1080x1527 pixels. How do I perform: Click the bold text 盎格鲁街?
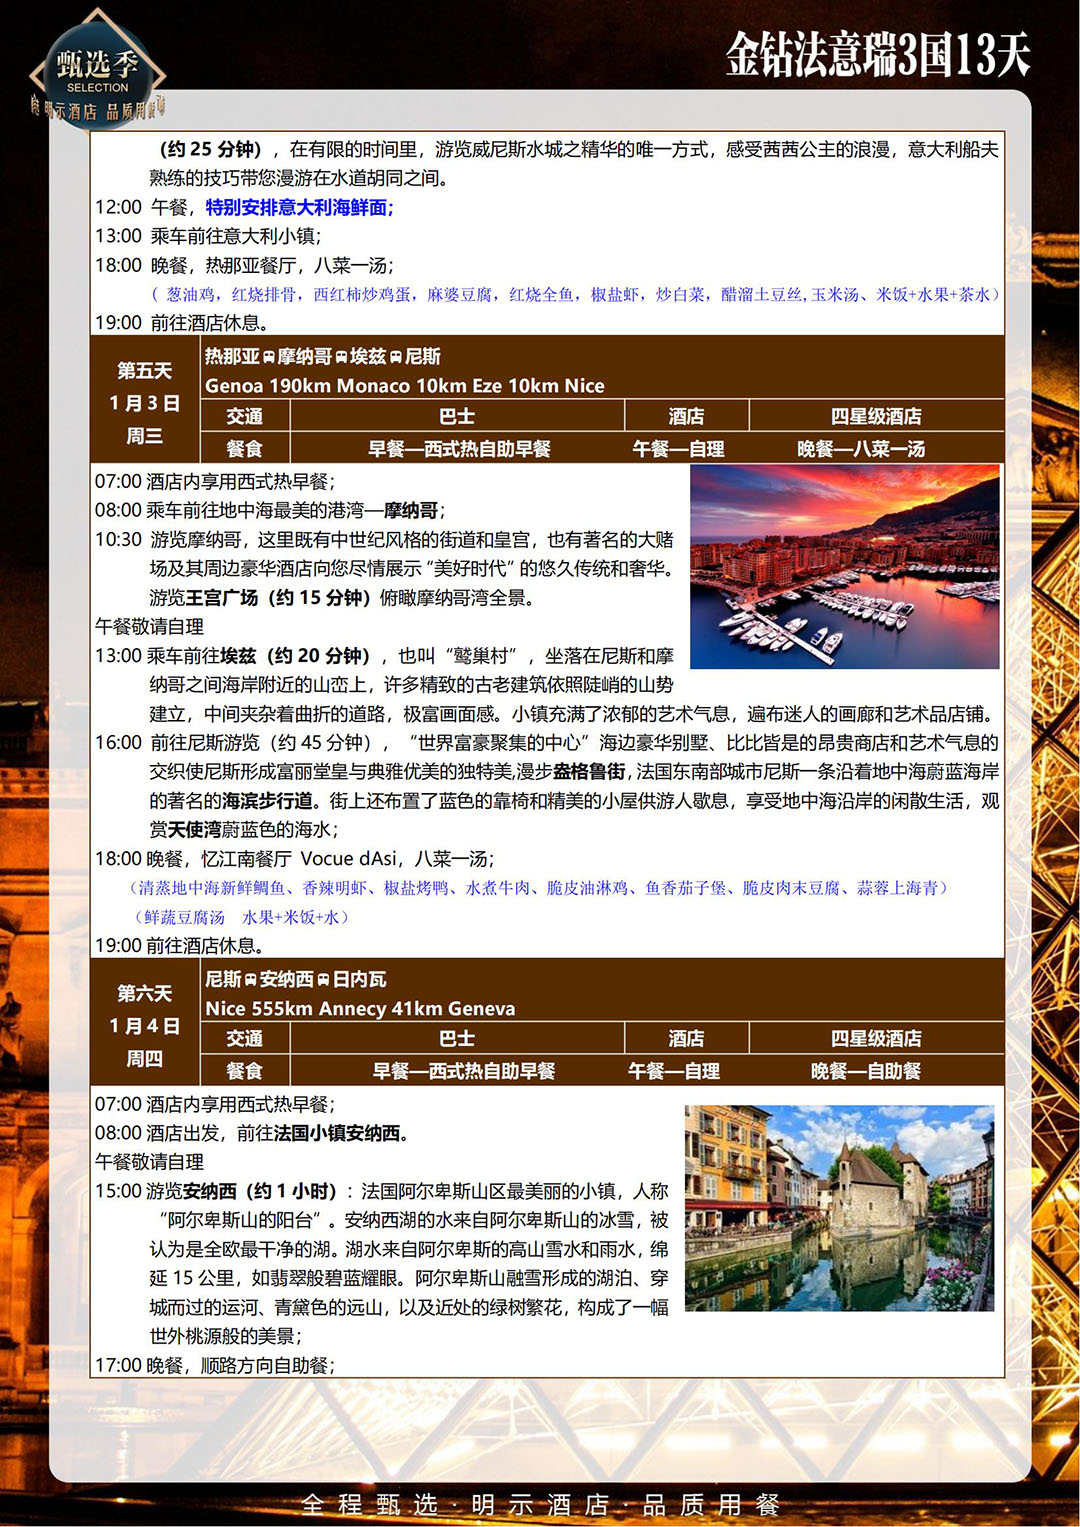(590, 772)
